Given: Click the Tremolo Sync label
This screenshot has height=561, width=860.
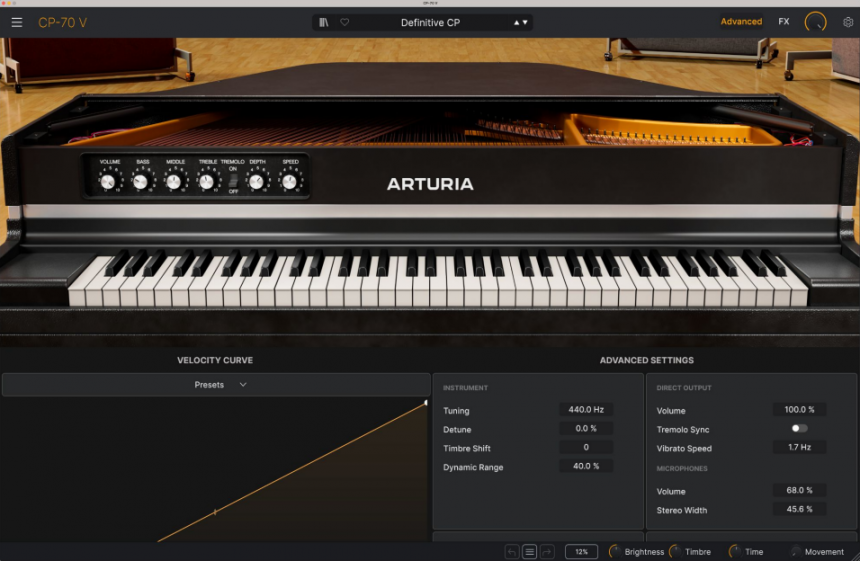Looking at the screenshot, I should (683, 429).
